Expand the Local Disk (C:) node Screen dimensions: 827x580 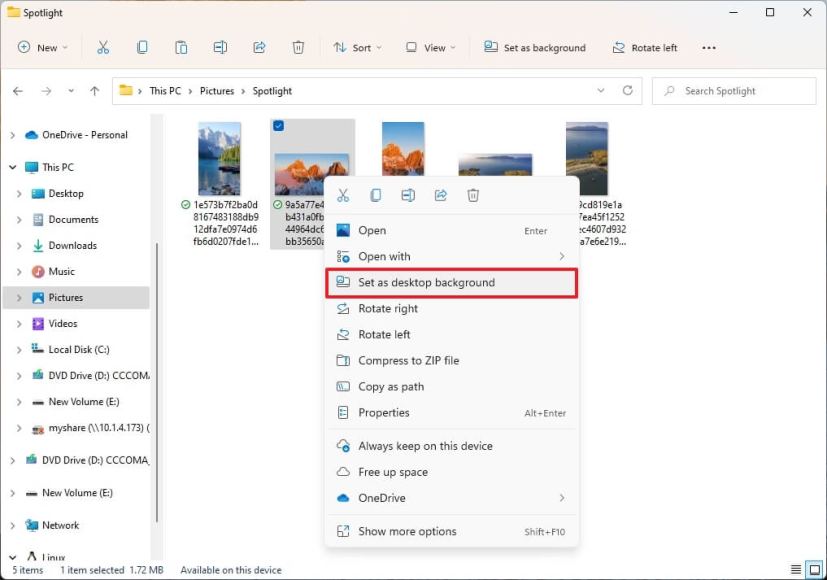point(19,350)
